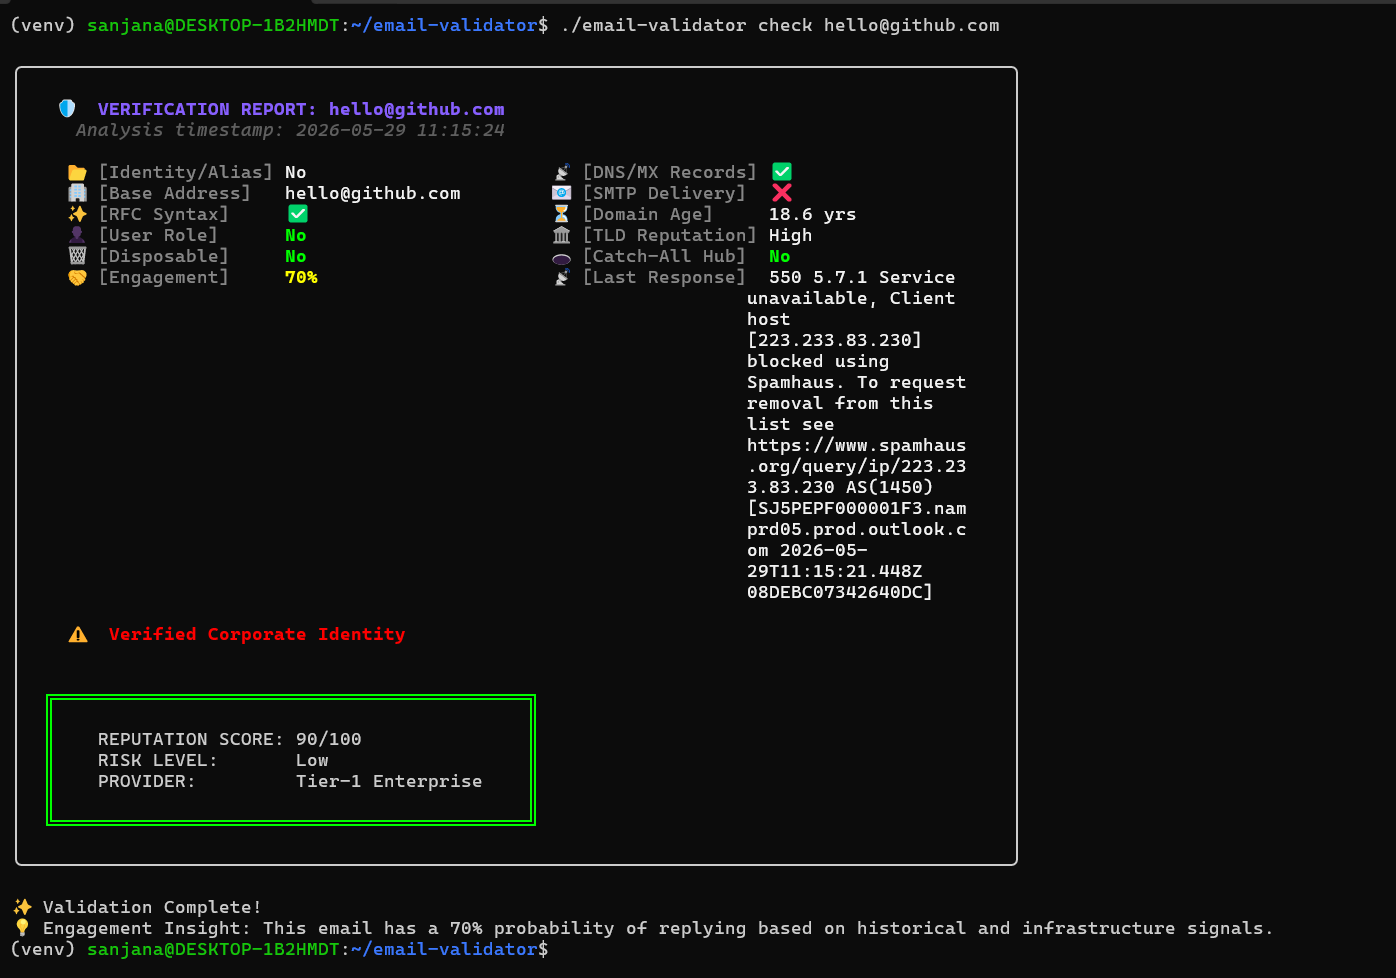This screenshot has width=1396, height=978.
Task: Select the Analysis timestamp line
Action: coord(290,130)
